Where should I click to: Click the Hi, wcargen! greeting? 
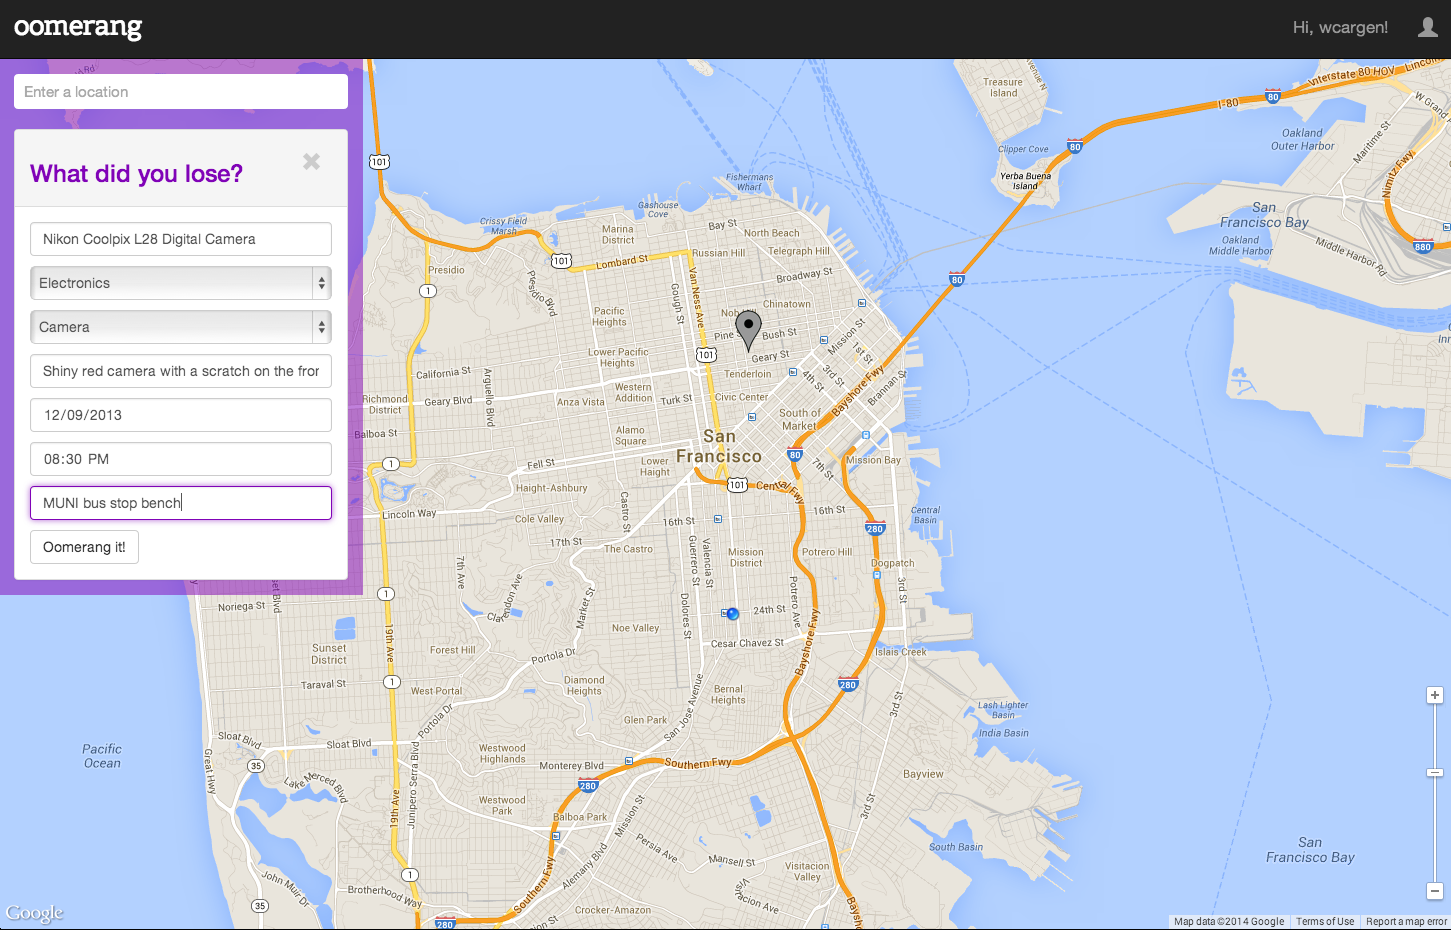[1340, 27]
